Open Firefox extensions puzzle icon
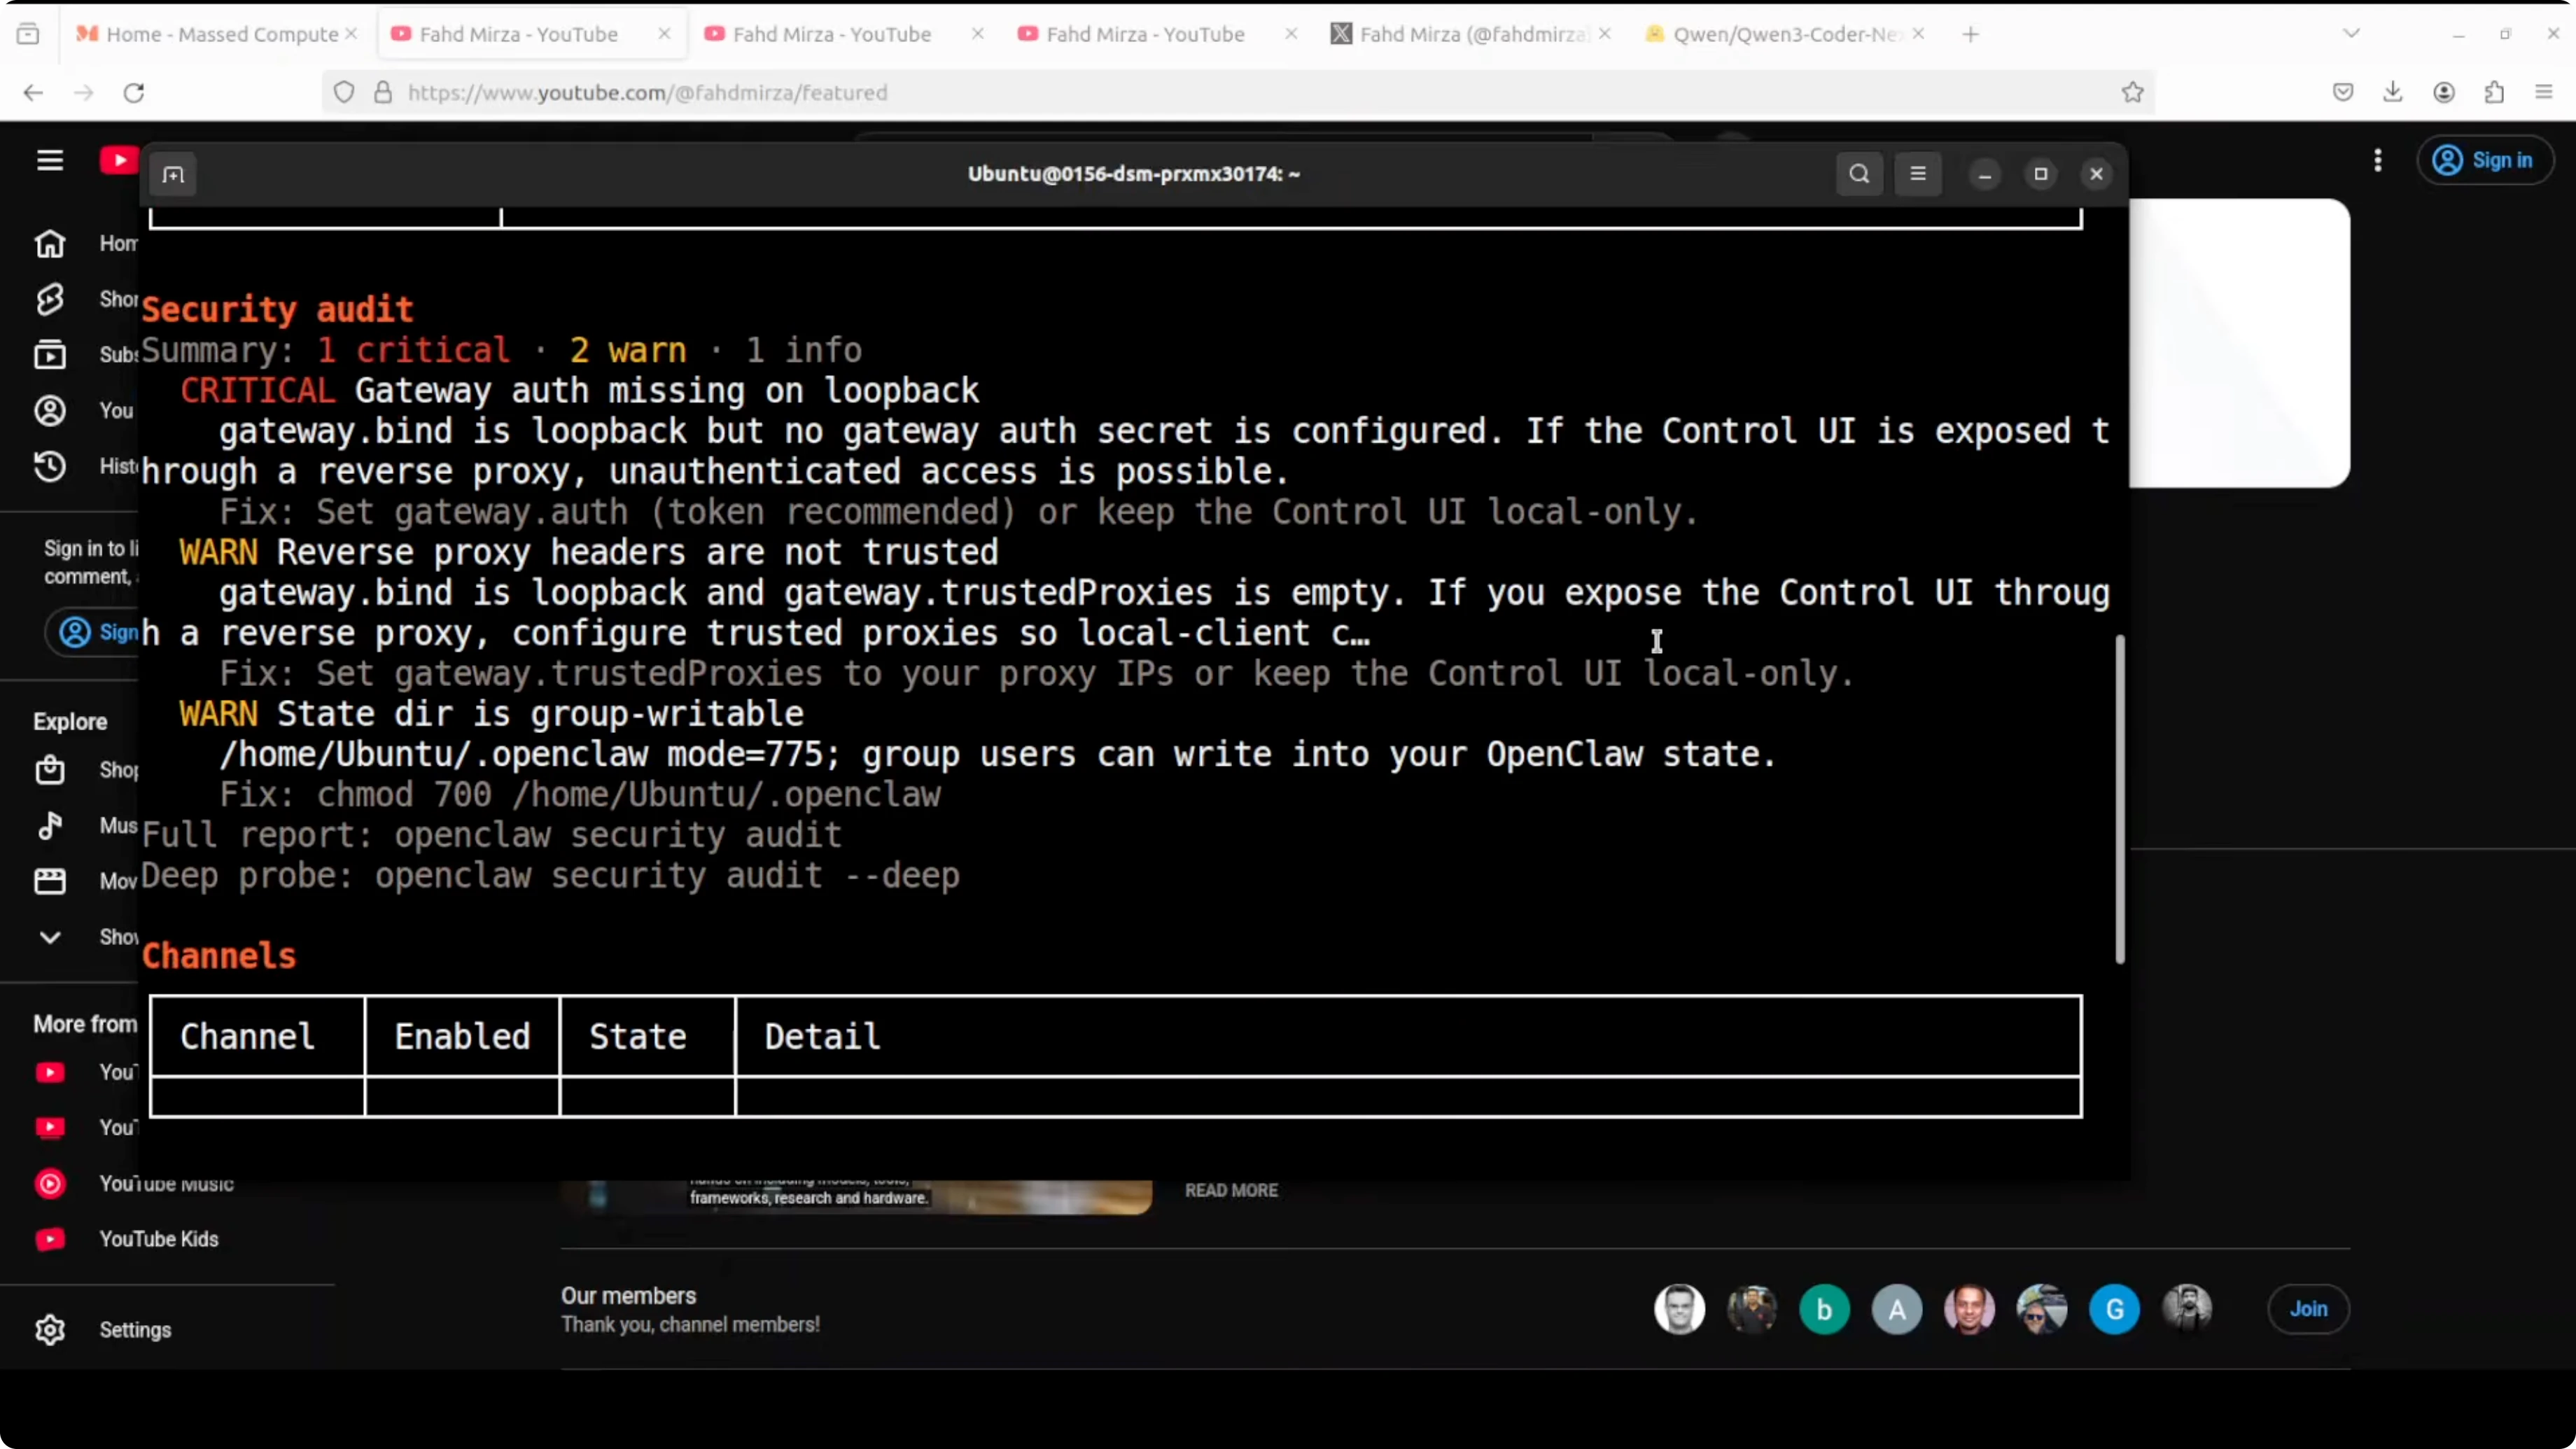This screenshot has height=1449, width=2576. point(2494,92)
